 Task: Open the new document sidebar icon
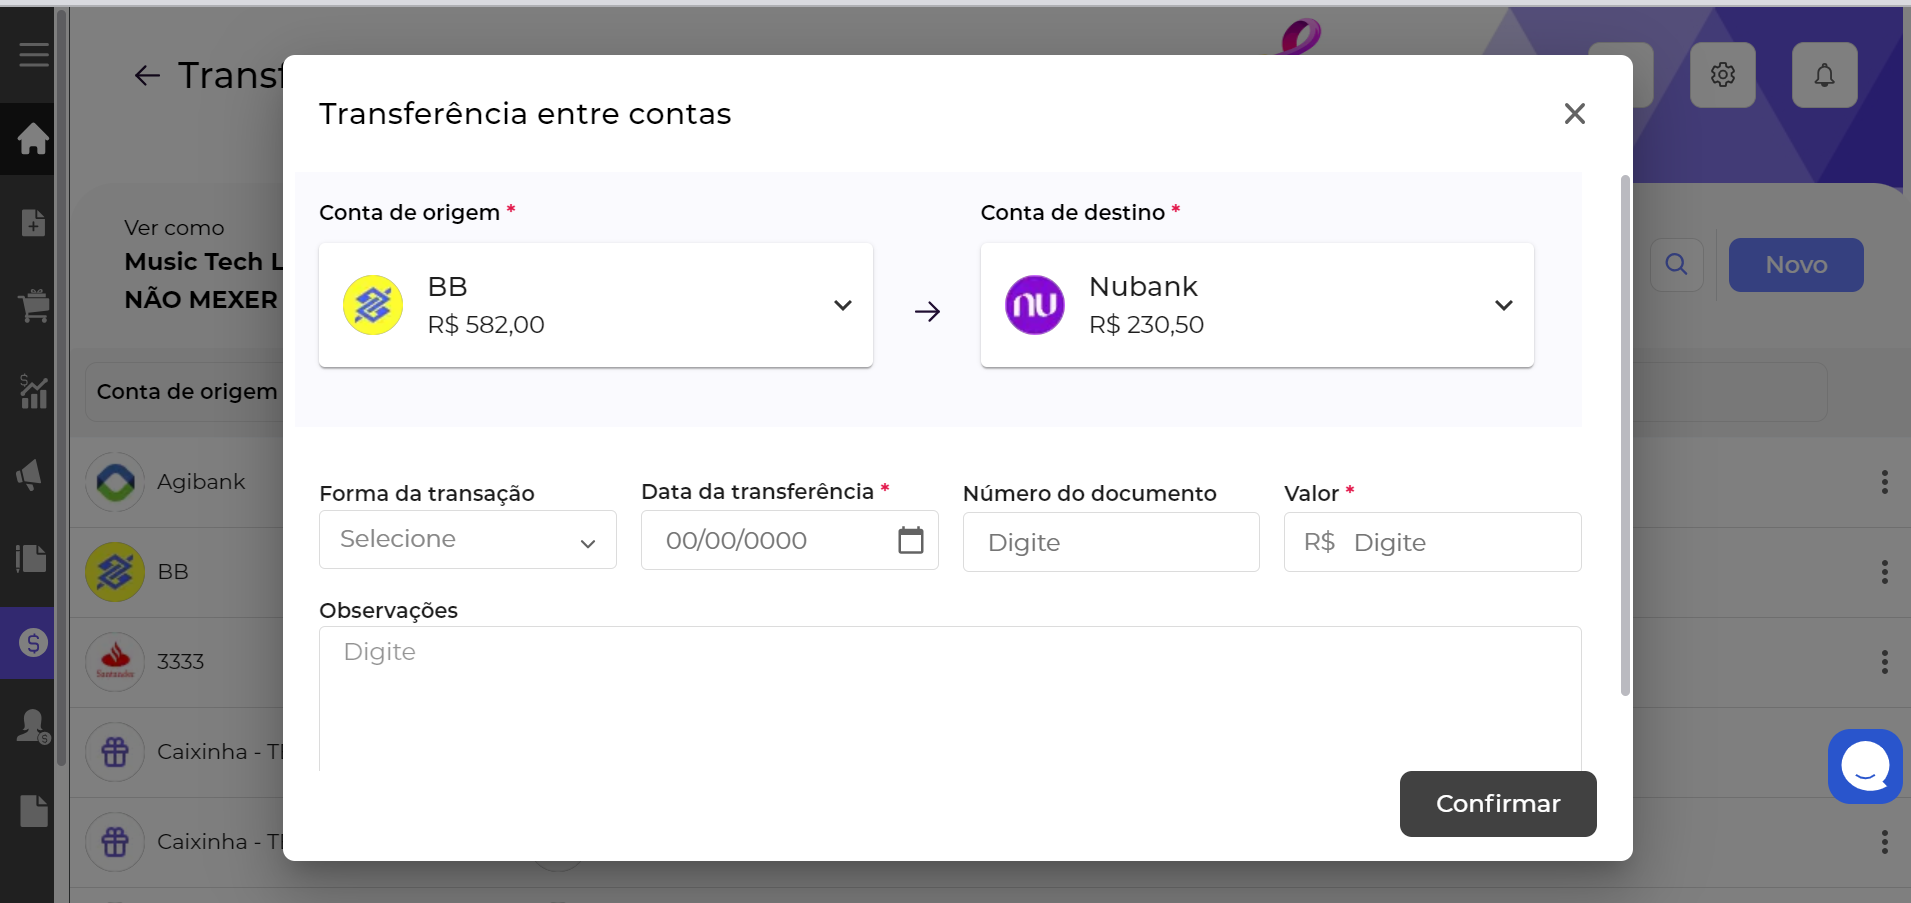click(x=34, y=223)
